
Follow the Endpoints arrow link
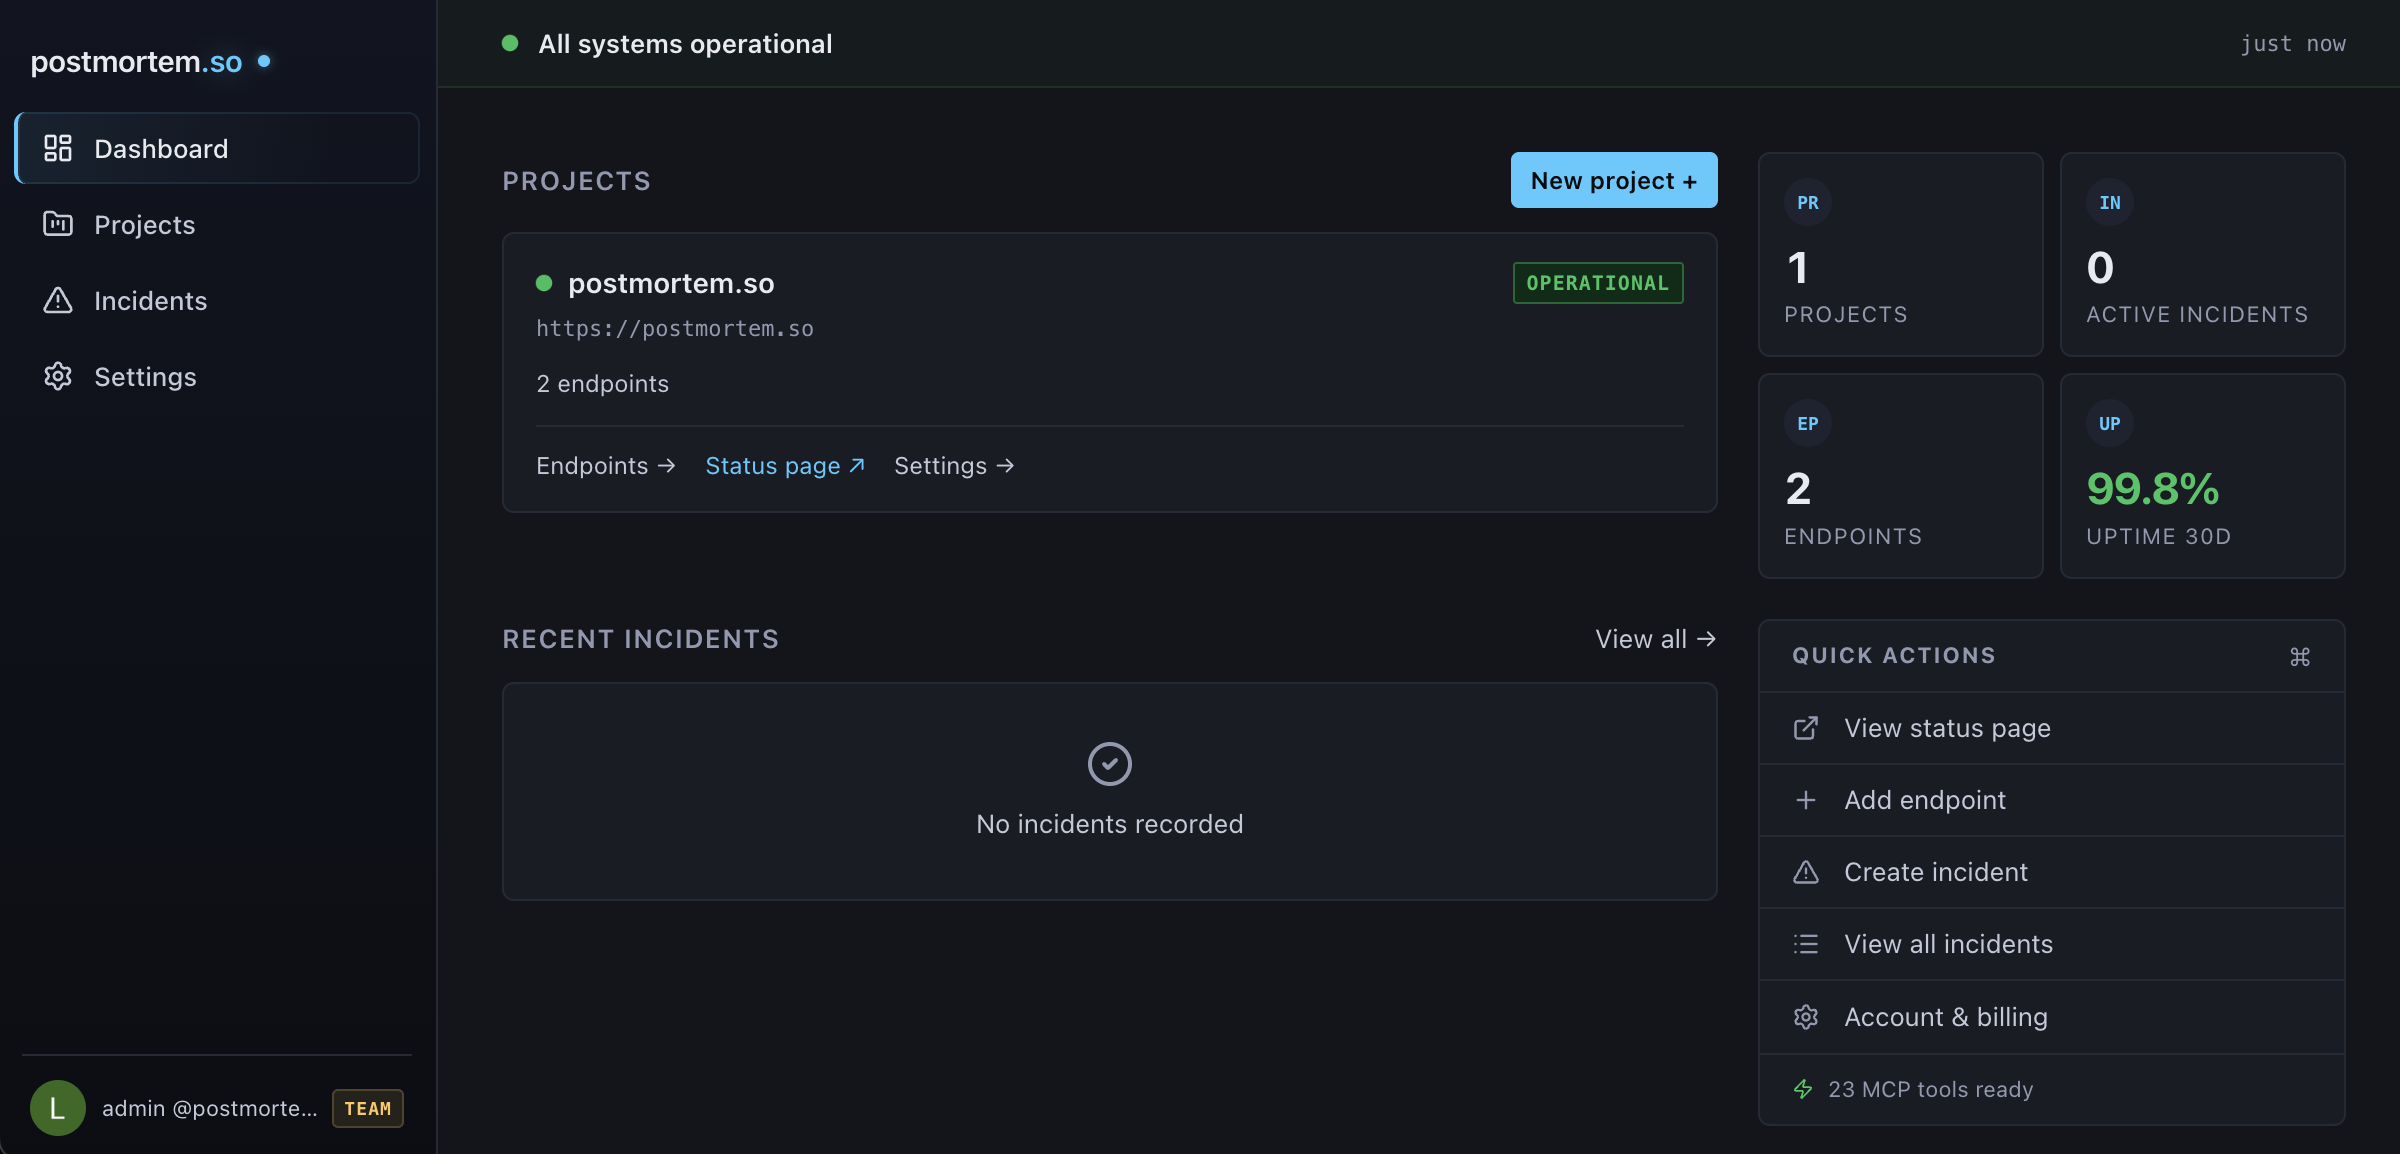[x=604, y=465]
